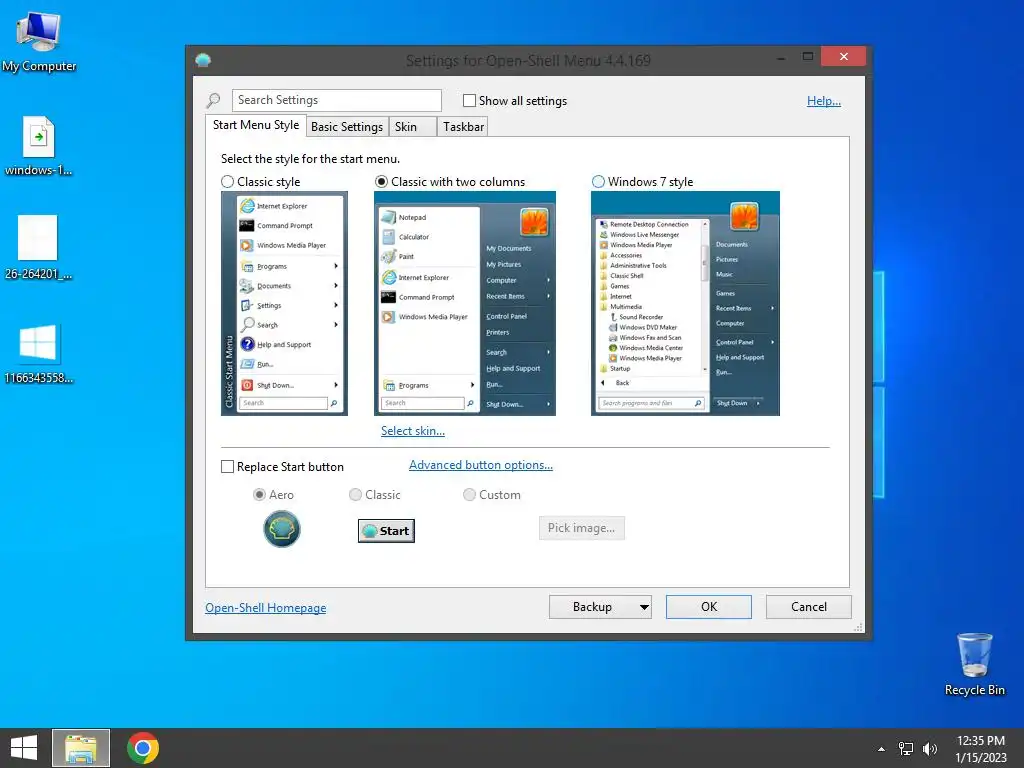This screenshot has height=768, width=1024.
Task: Maximize the Open-Shell settings window
Action: pos(808,57)
